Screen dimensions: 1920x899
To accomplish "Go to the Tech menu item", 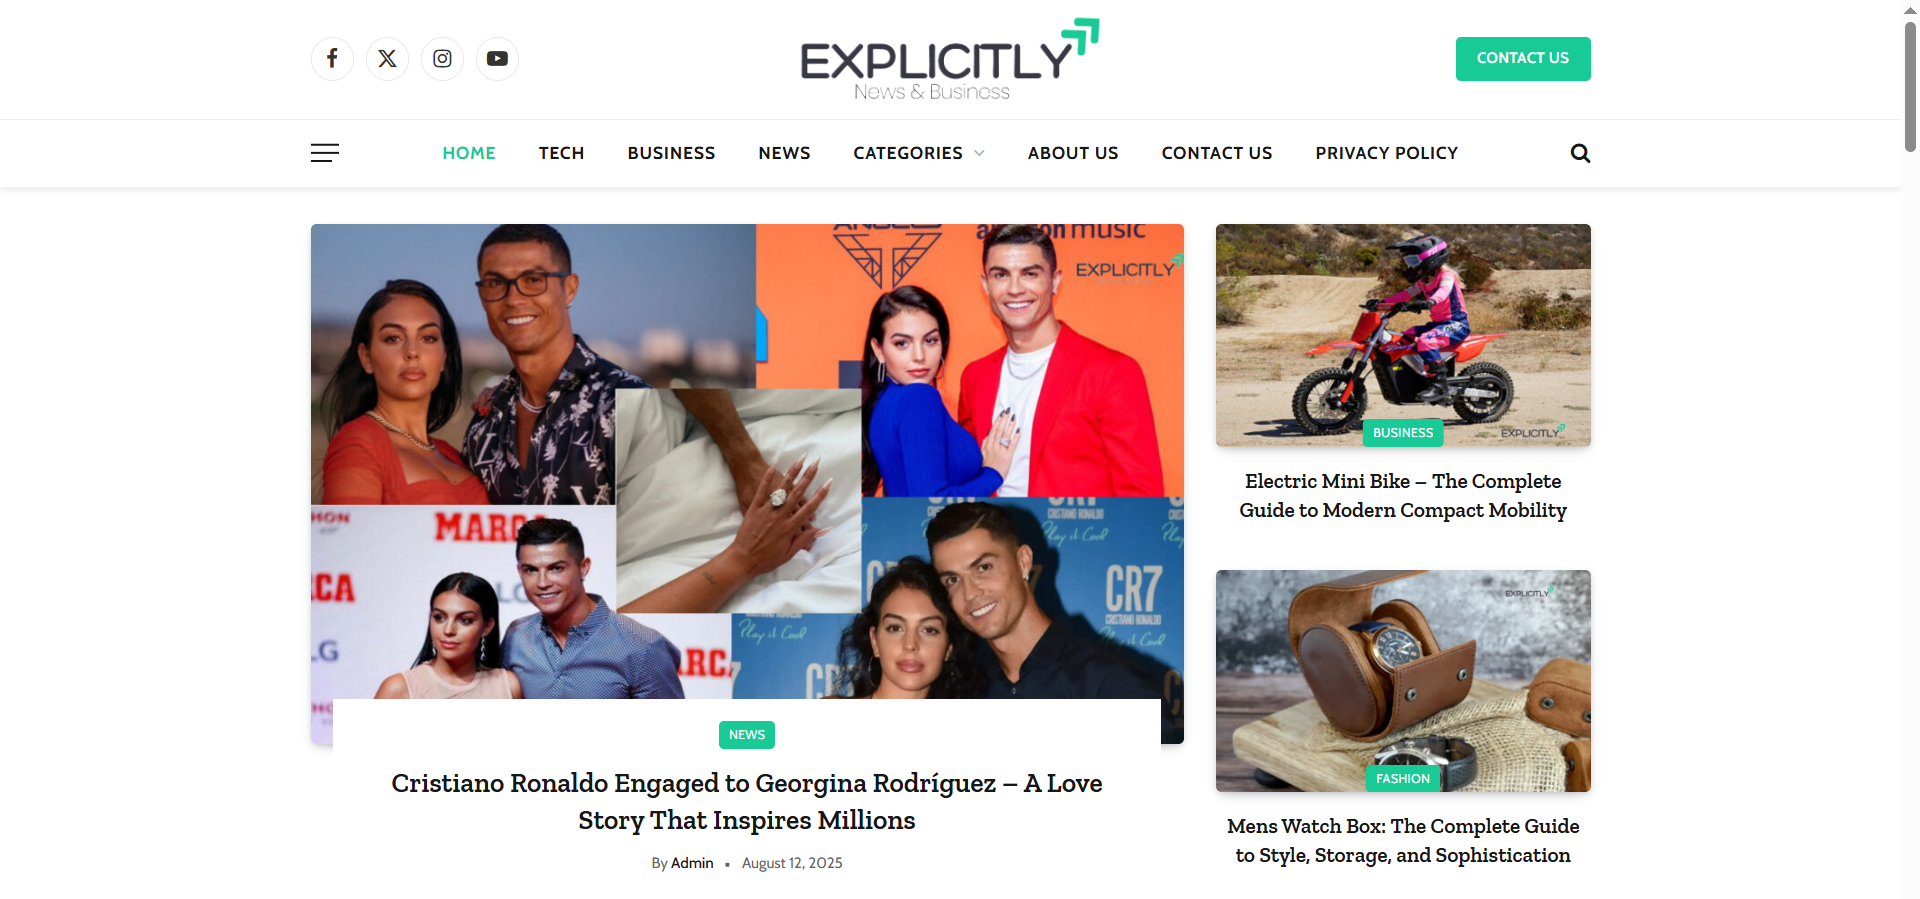I will point(561,153).
